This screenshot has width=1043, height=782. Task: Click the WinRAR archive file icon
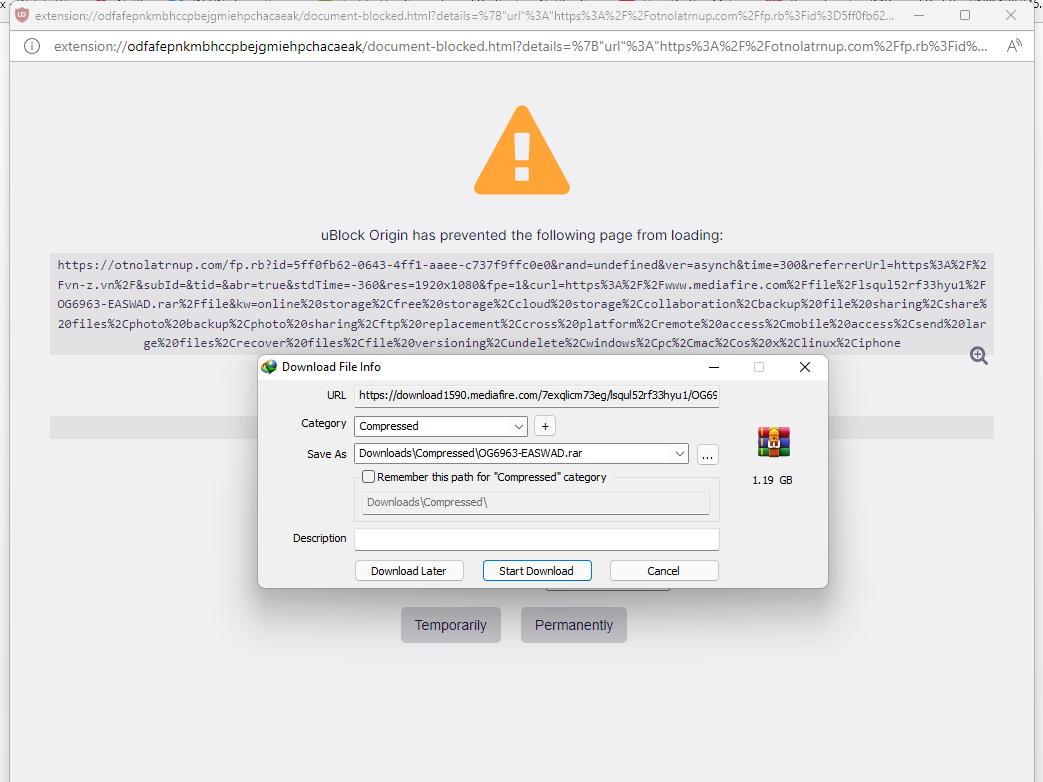point(773,442)
